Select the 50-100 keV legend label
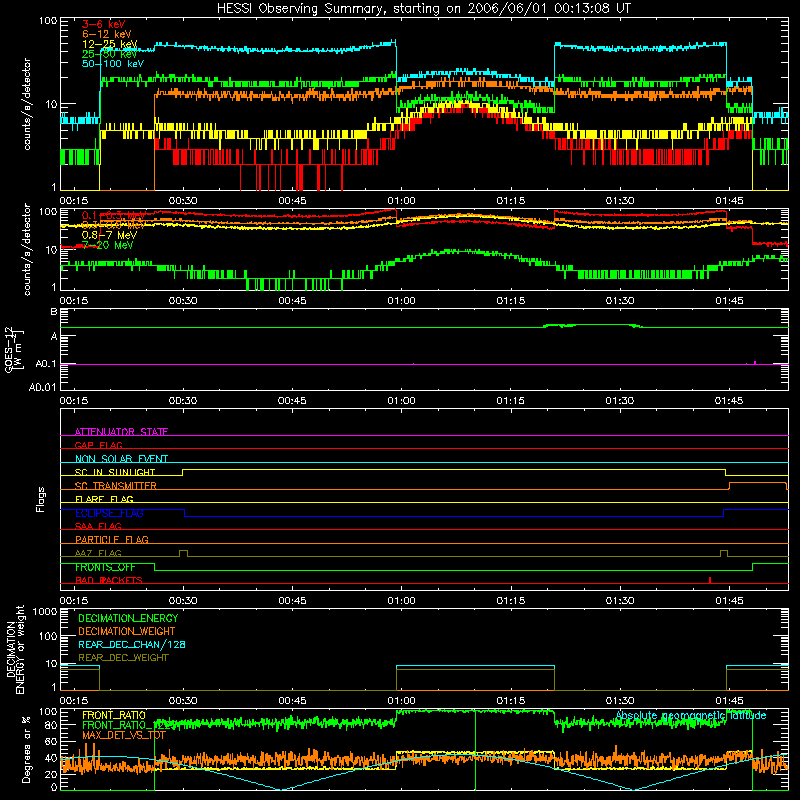The image size is (800, 800). [x=113, y=64]
